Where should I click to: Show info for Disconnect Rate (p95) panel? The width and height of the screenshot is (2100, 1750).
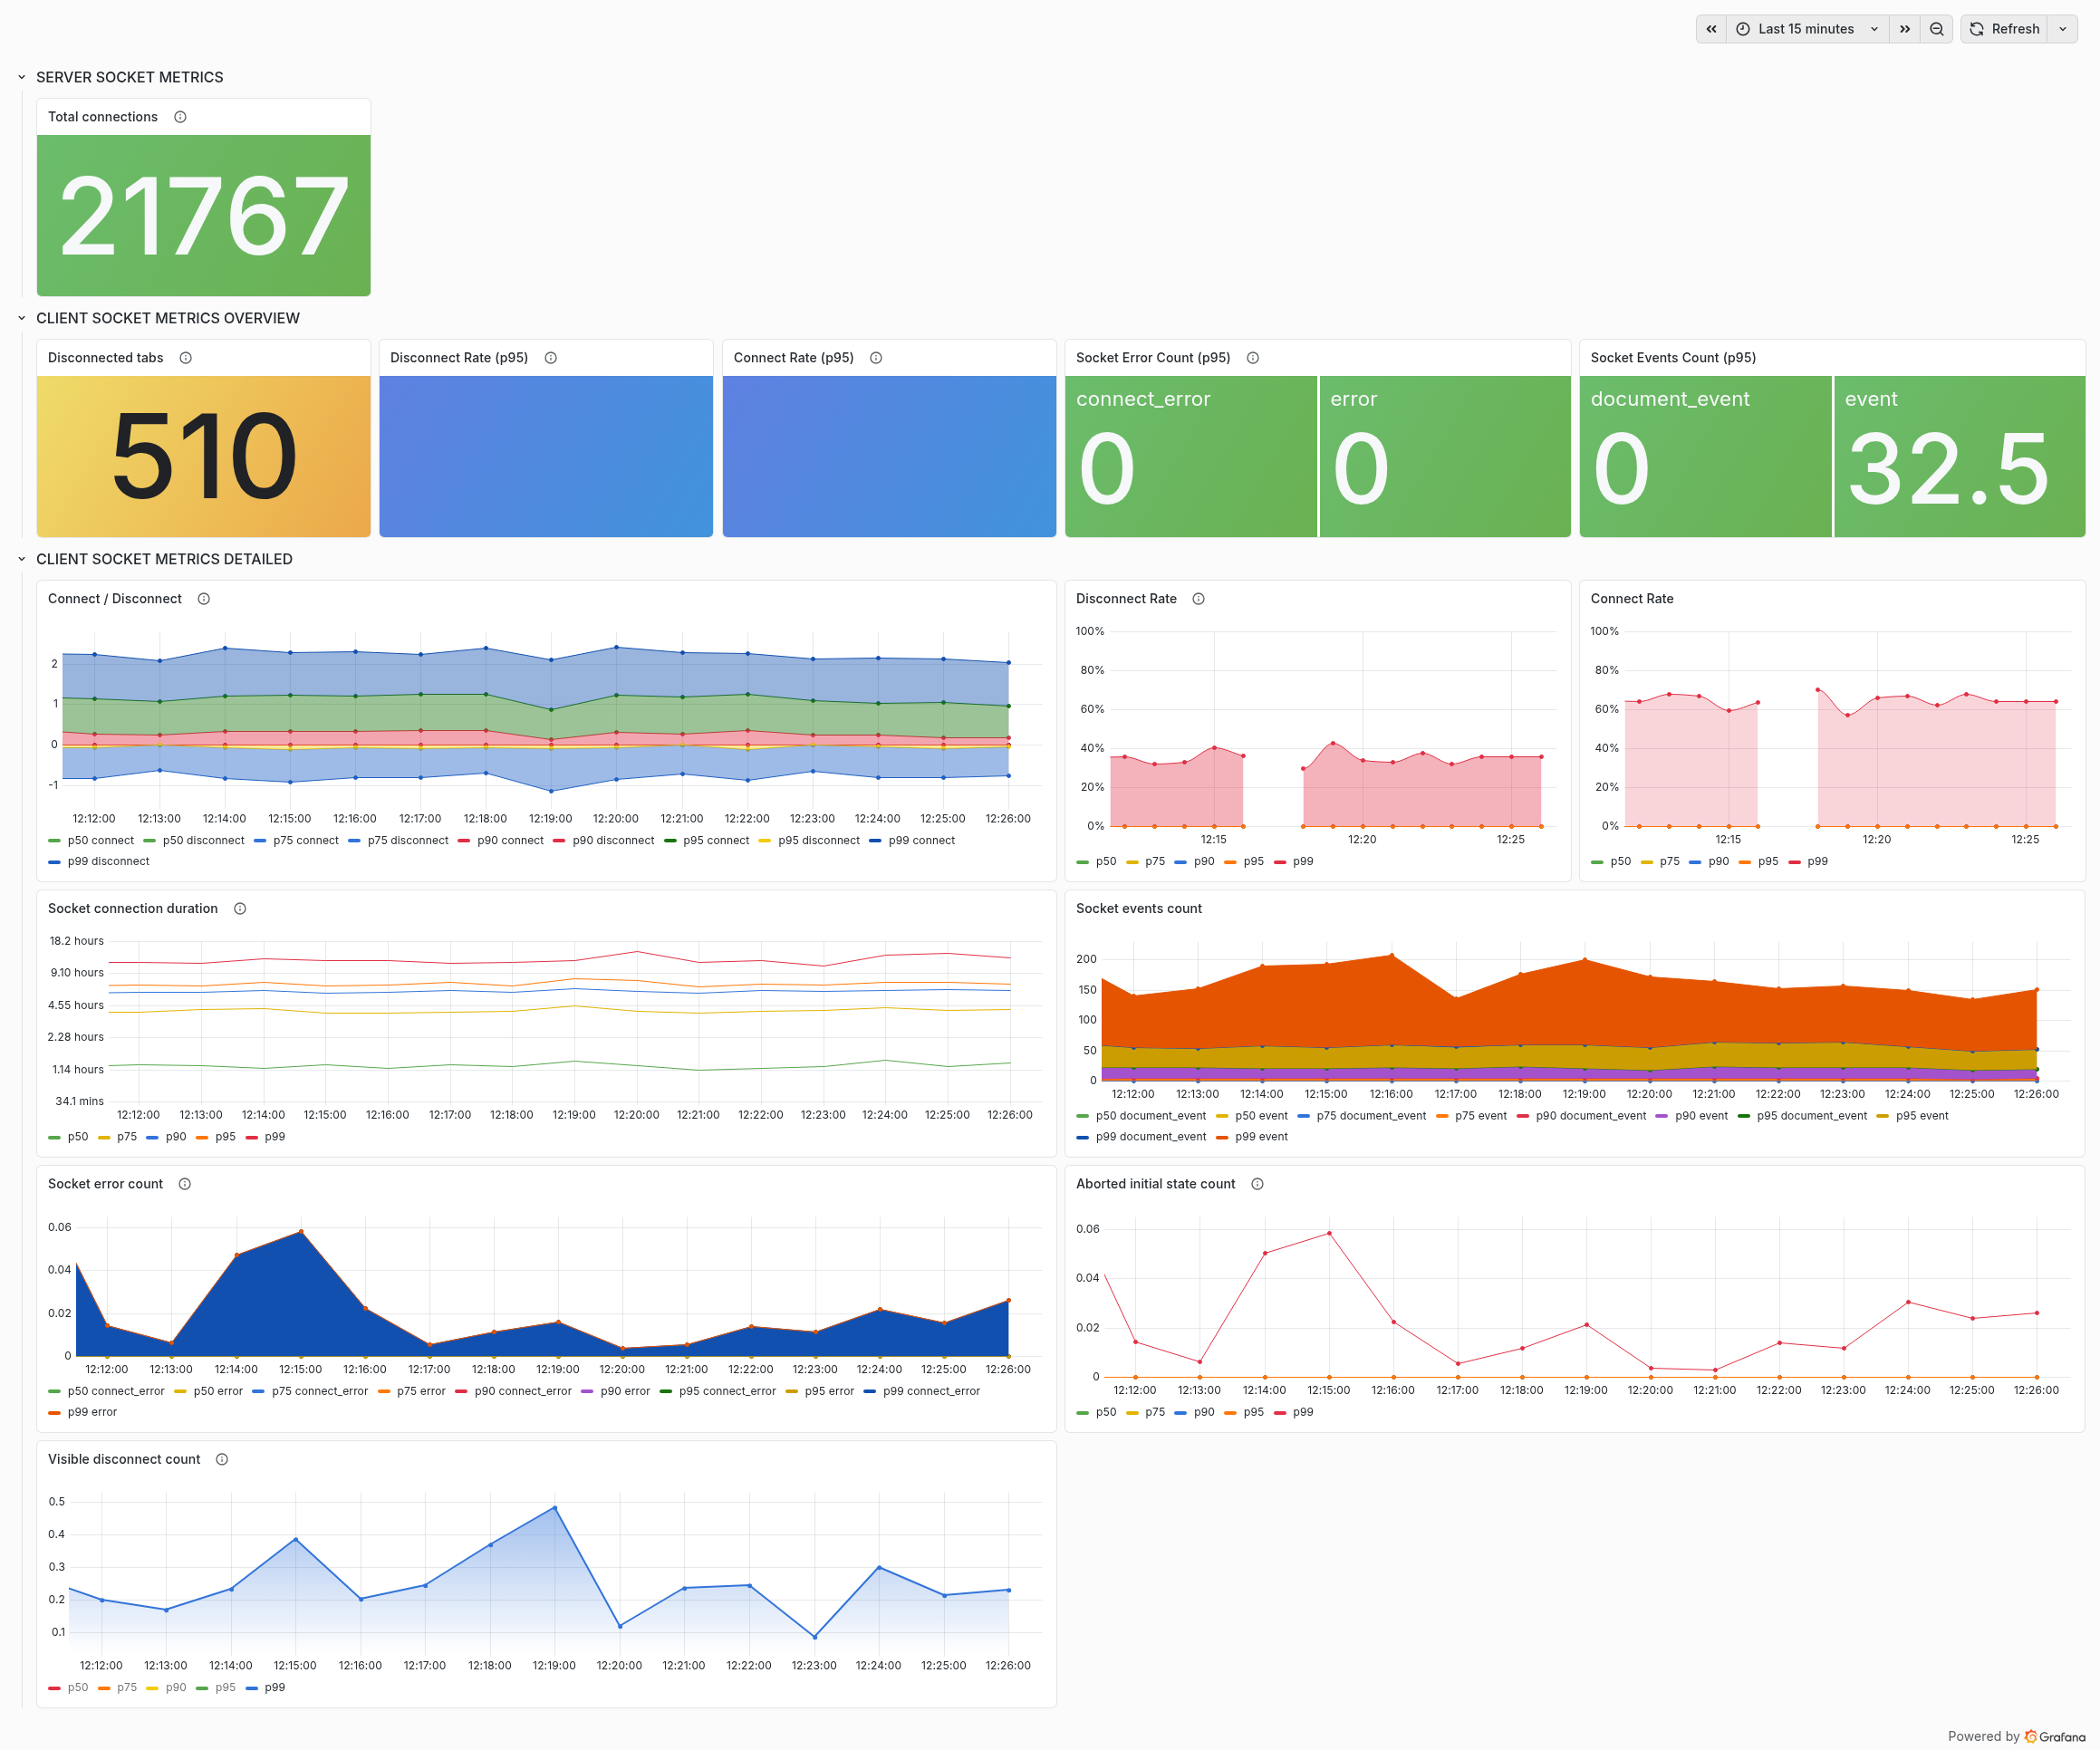(x=550, y=358)
